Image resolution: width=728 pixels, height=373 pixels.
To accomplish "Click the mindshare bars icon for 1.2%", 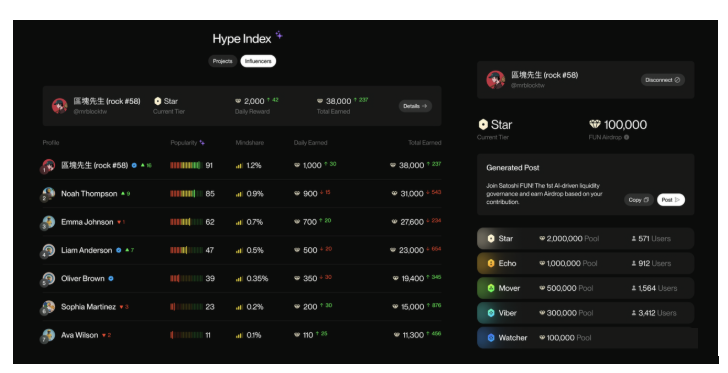I will 239,165.
